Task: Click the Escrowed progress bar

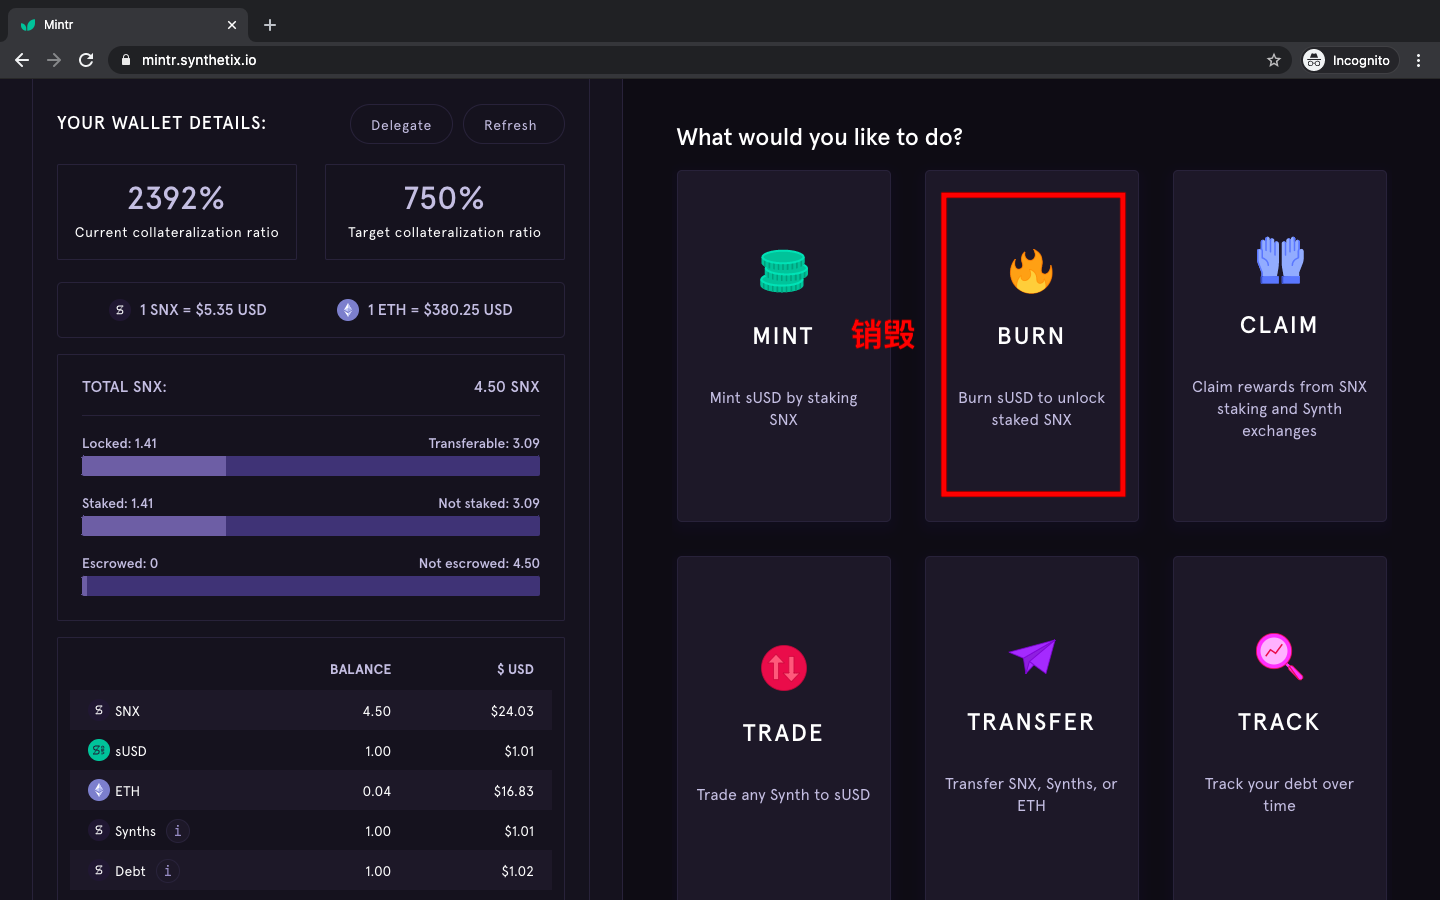Action: coord(311,586)
